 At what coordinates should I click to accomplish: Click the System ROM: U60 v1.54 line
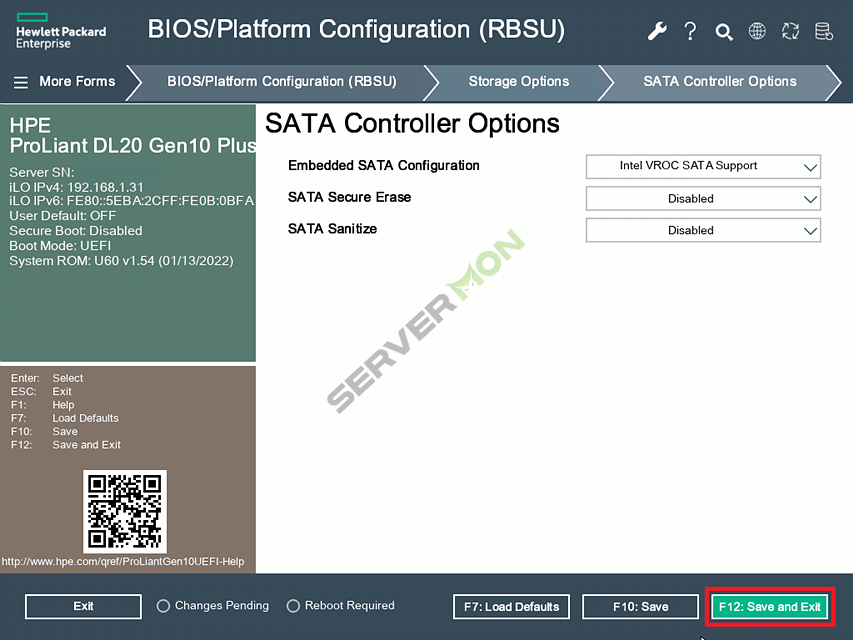121,261
